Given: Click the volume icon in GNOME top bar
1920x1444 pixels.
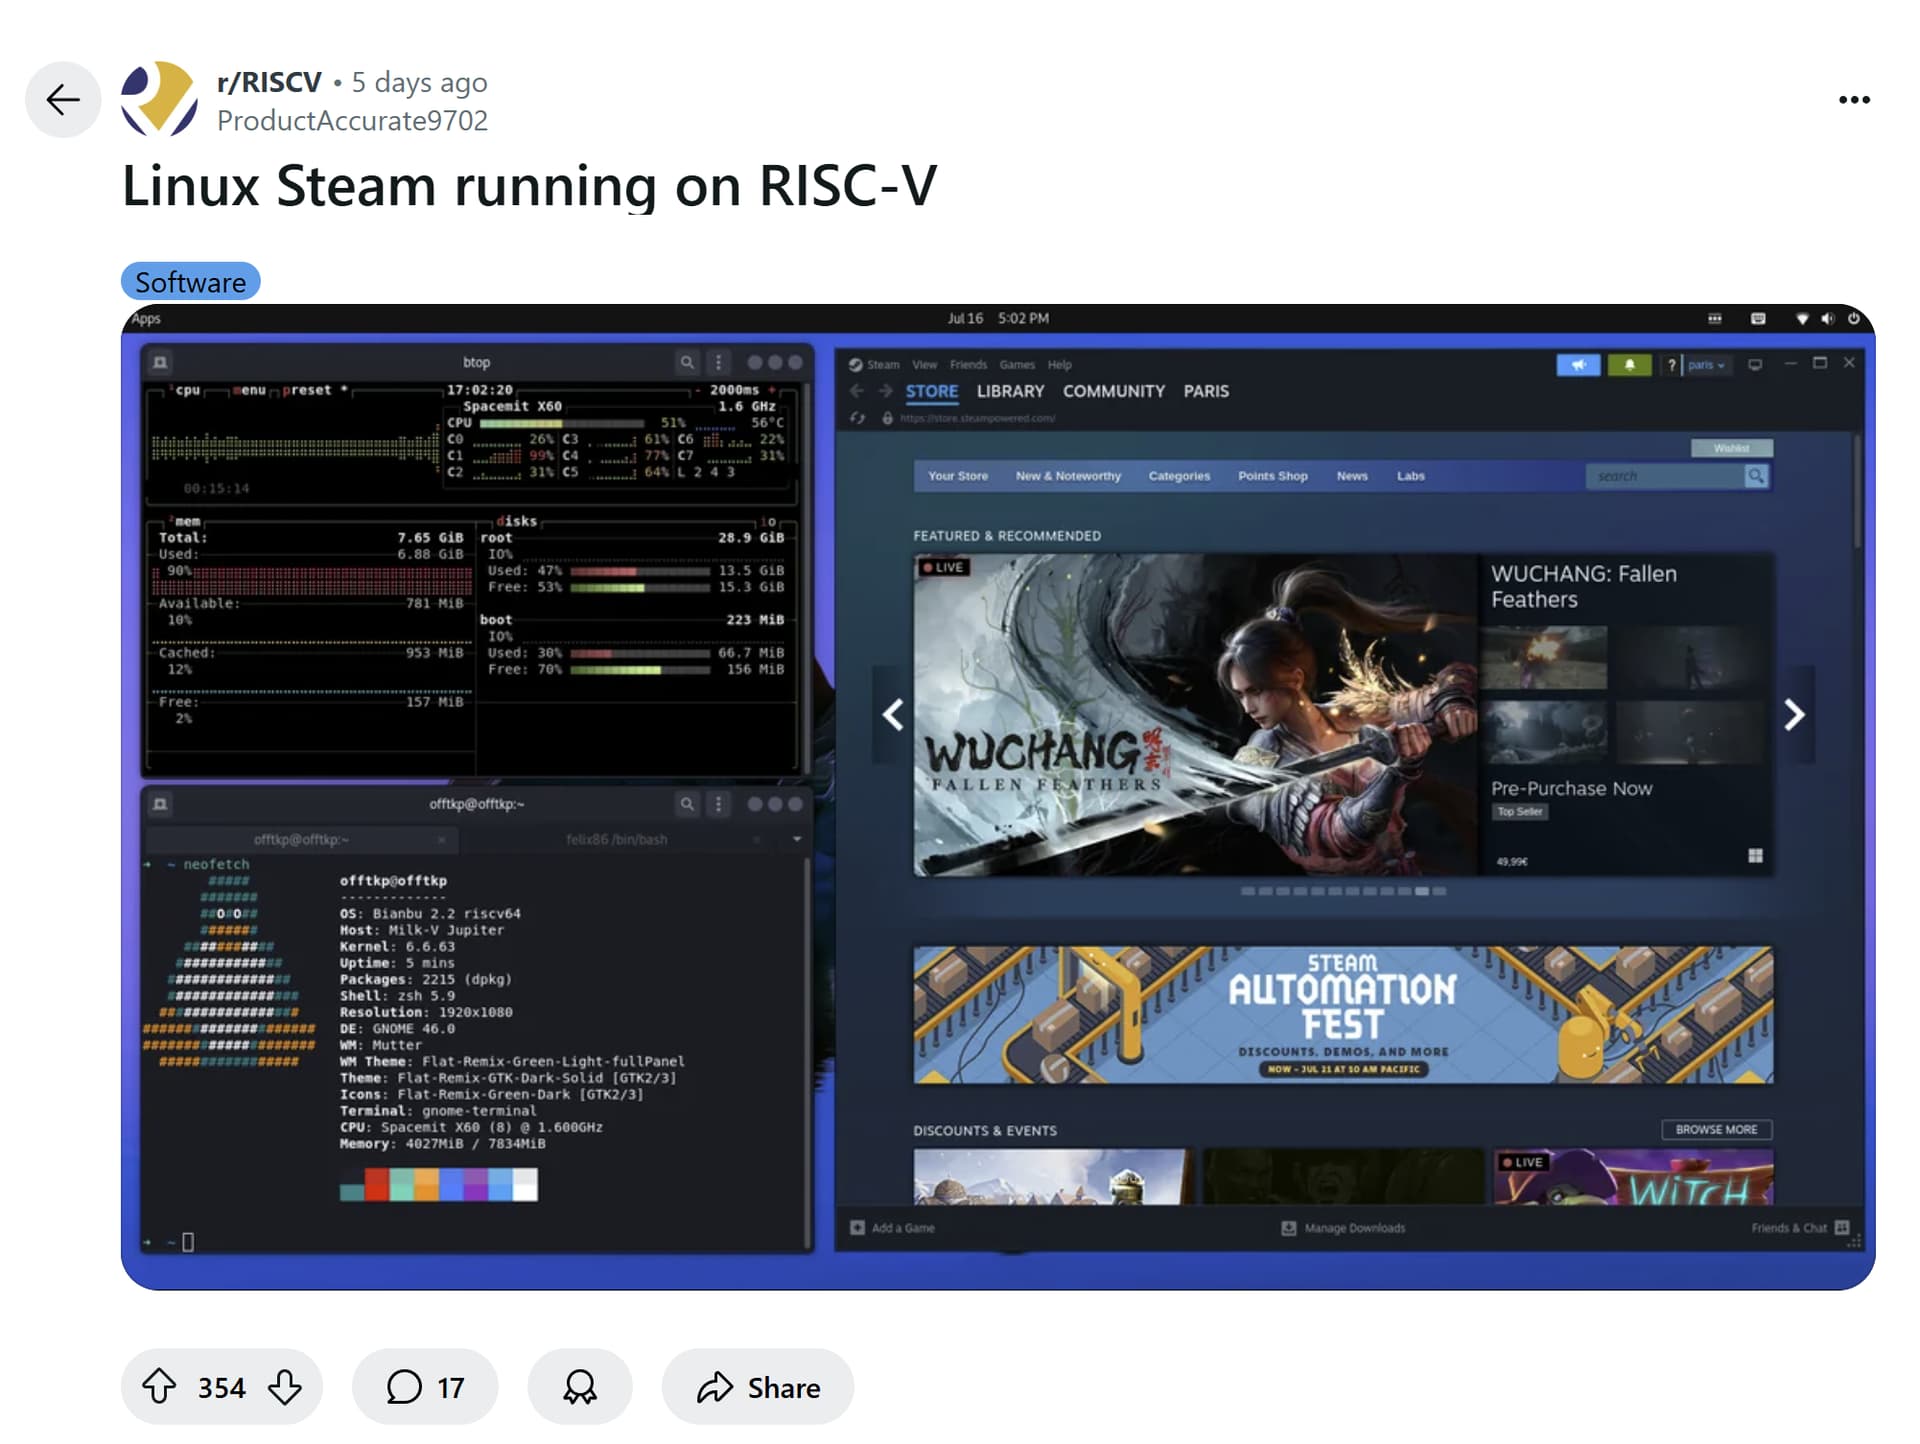Looking at the screenshot, I should [x=1828, y=318].
